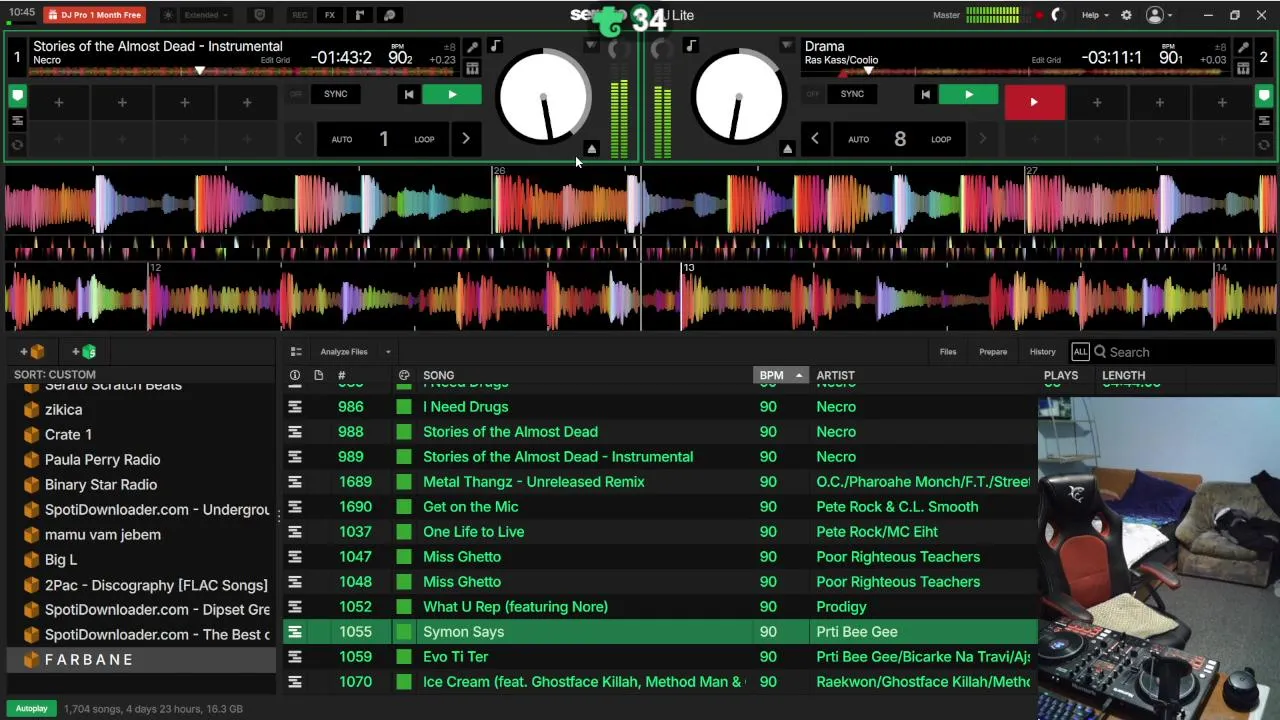The image size is (1280, 720).
Task: Enable SYNC on deck 2
Action: click(x=852, y=94)
